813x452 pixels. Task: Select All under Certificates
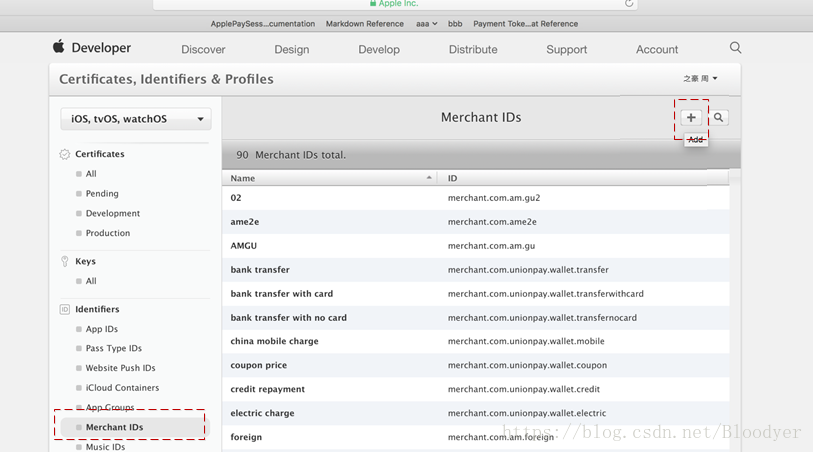click(91, 174)
